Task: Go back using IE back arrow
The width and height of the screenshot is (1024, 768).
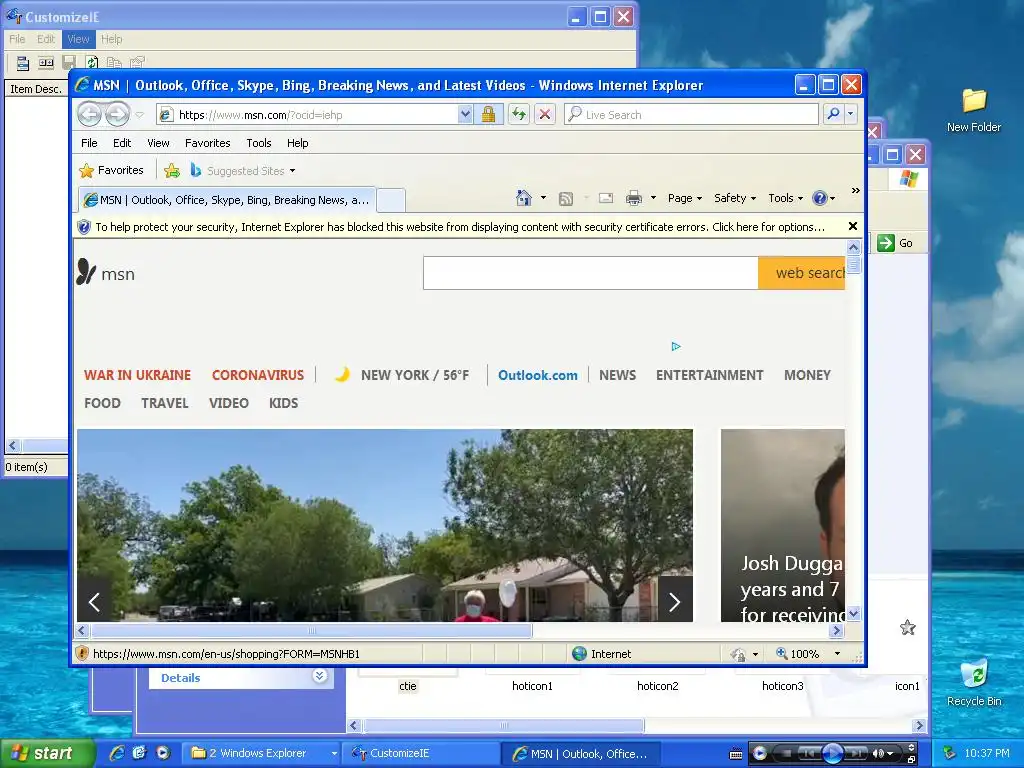Action: click(x=89, y=115)
